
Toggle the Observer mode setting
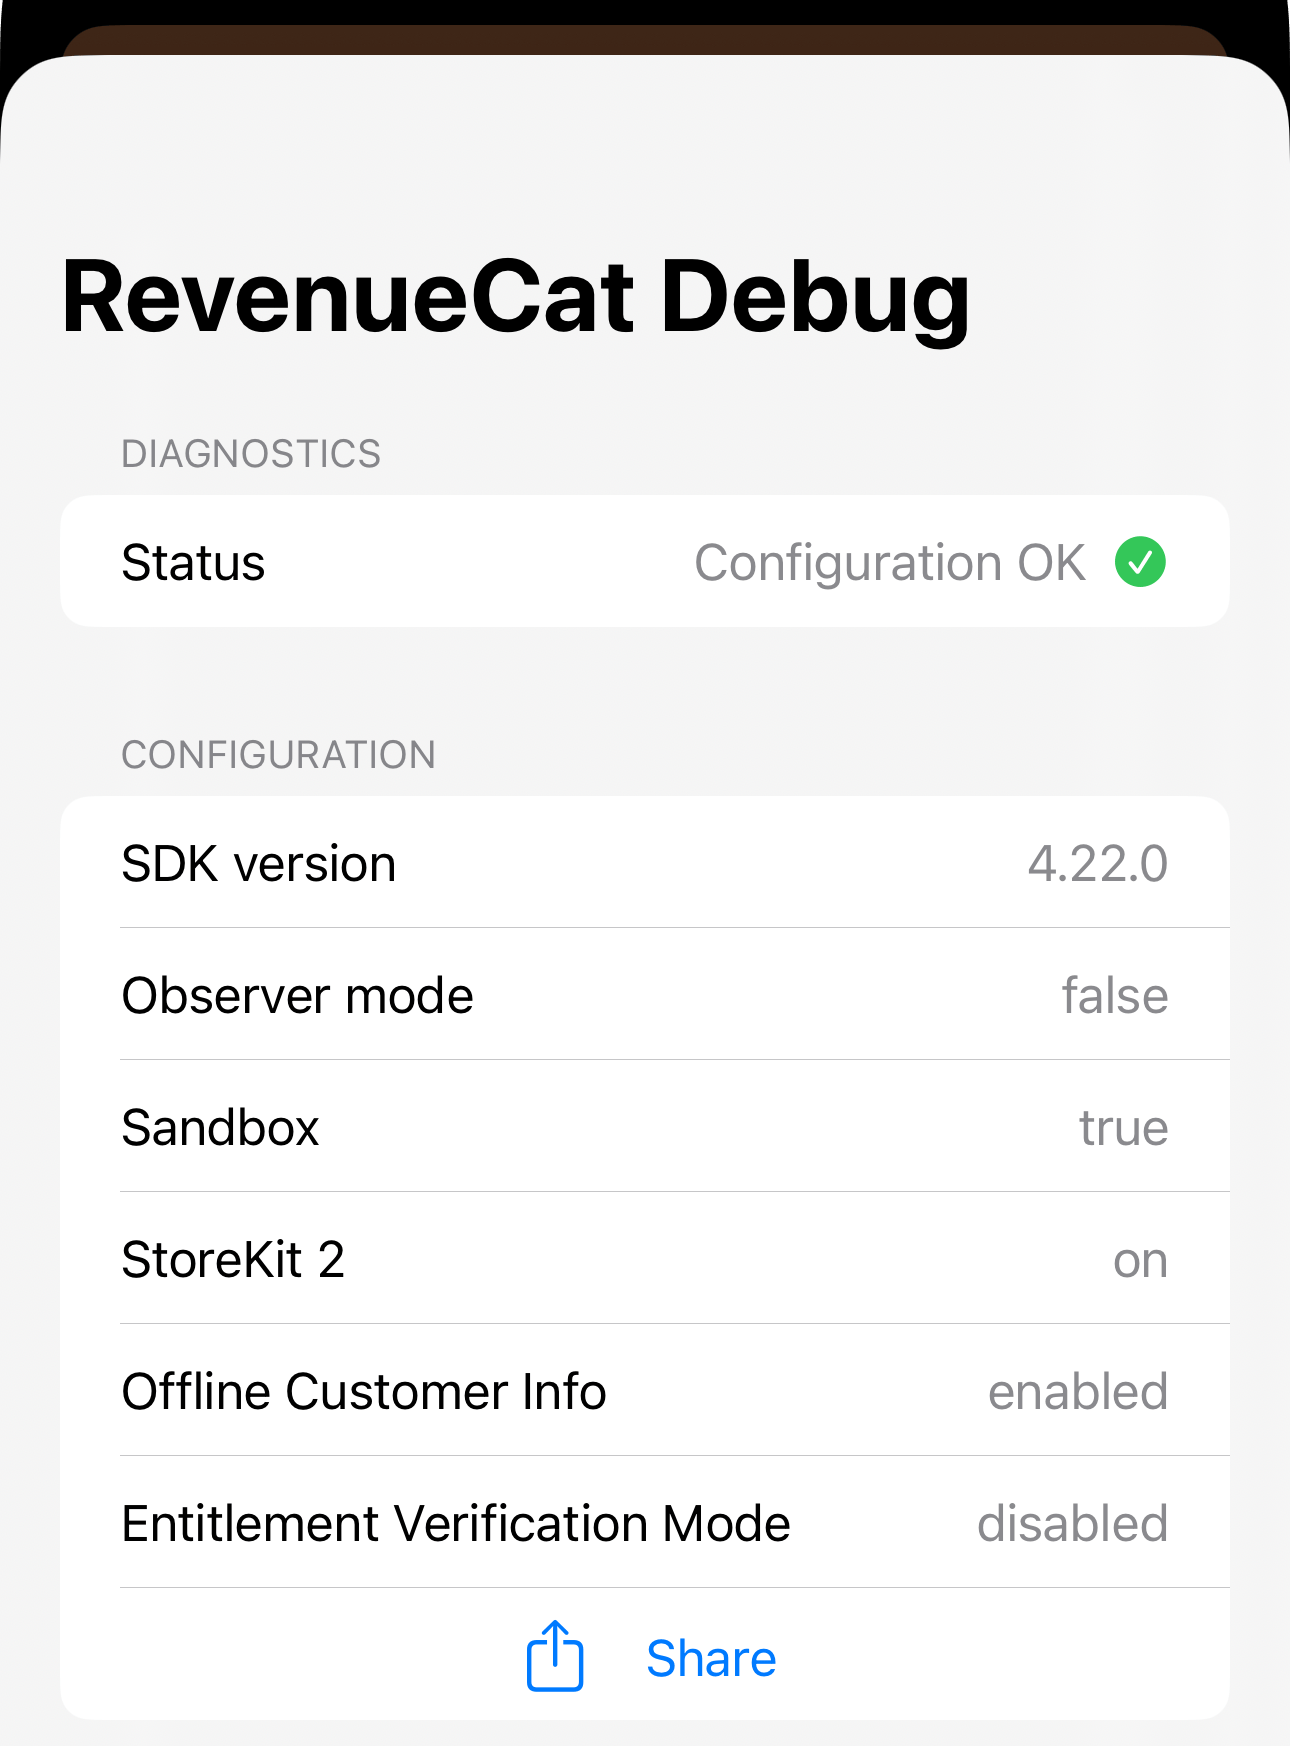click(645, 994)
